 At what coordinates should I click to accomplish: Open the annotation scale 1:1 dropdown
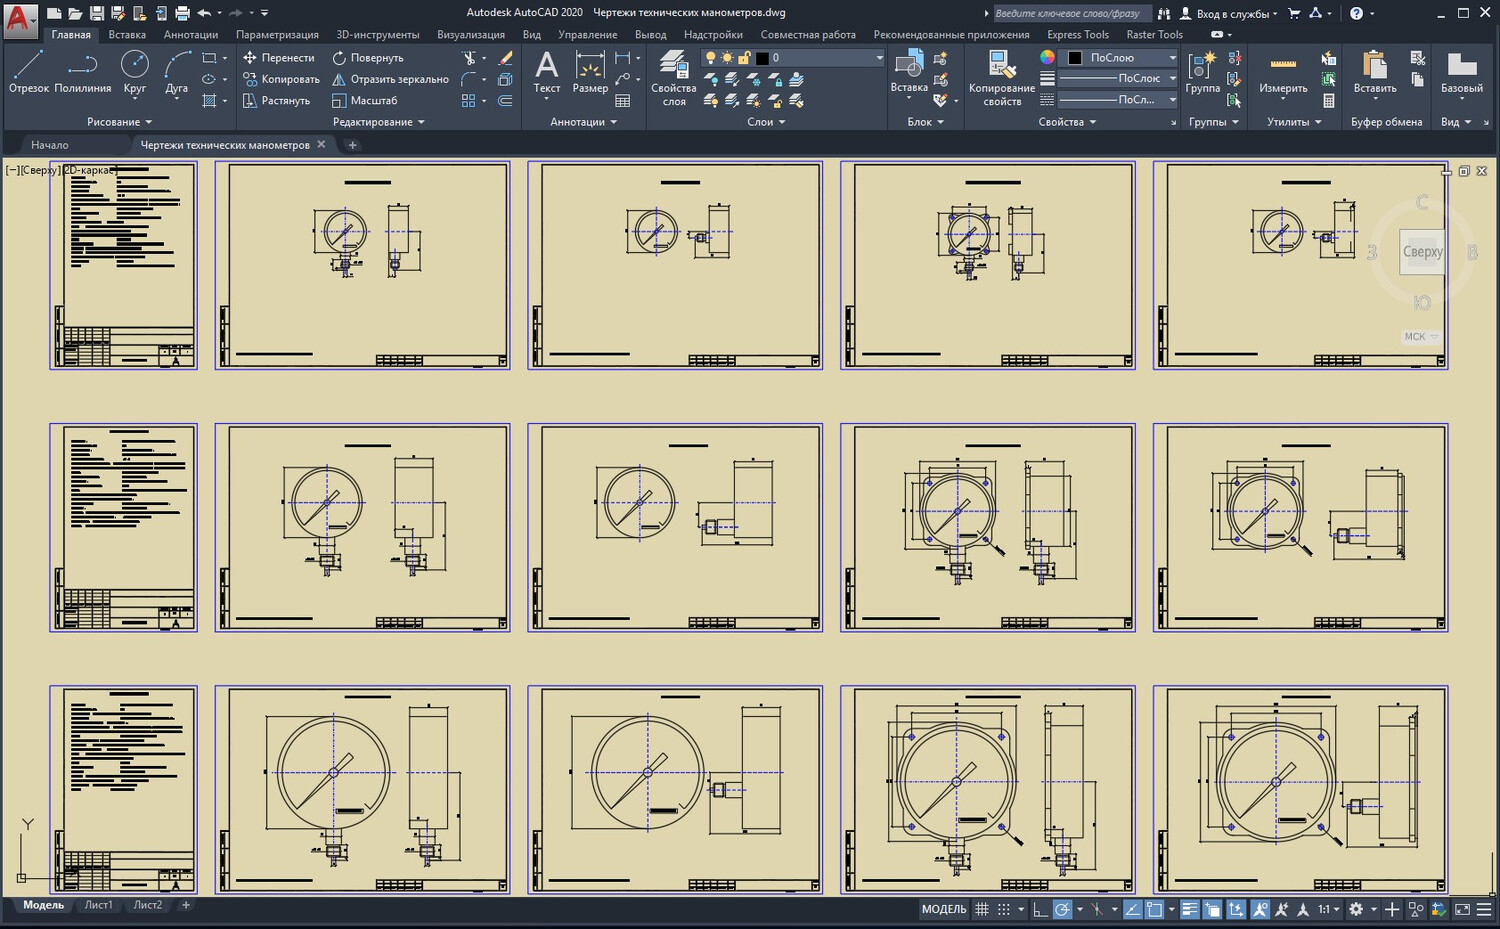1329,909
